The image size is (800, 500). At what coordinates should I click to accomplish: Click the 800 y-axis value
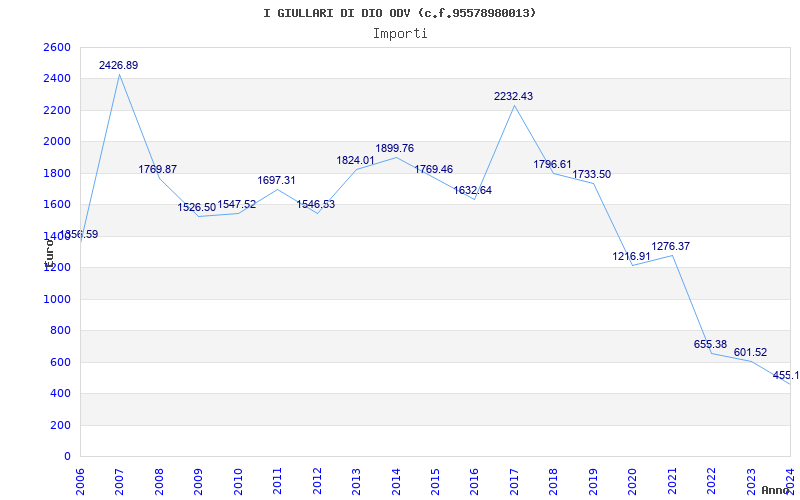point(60,331)
